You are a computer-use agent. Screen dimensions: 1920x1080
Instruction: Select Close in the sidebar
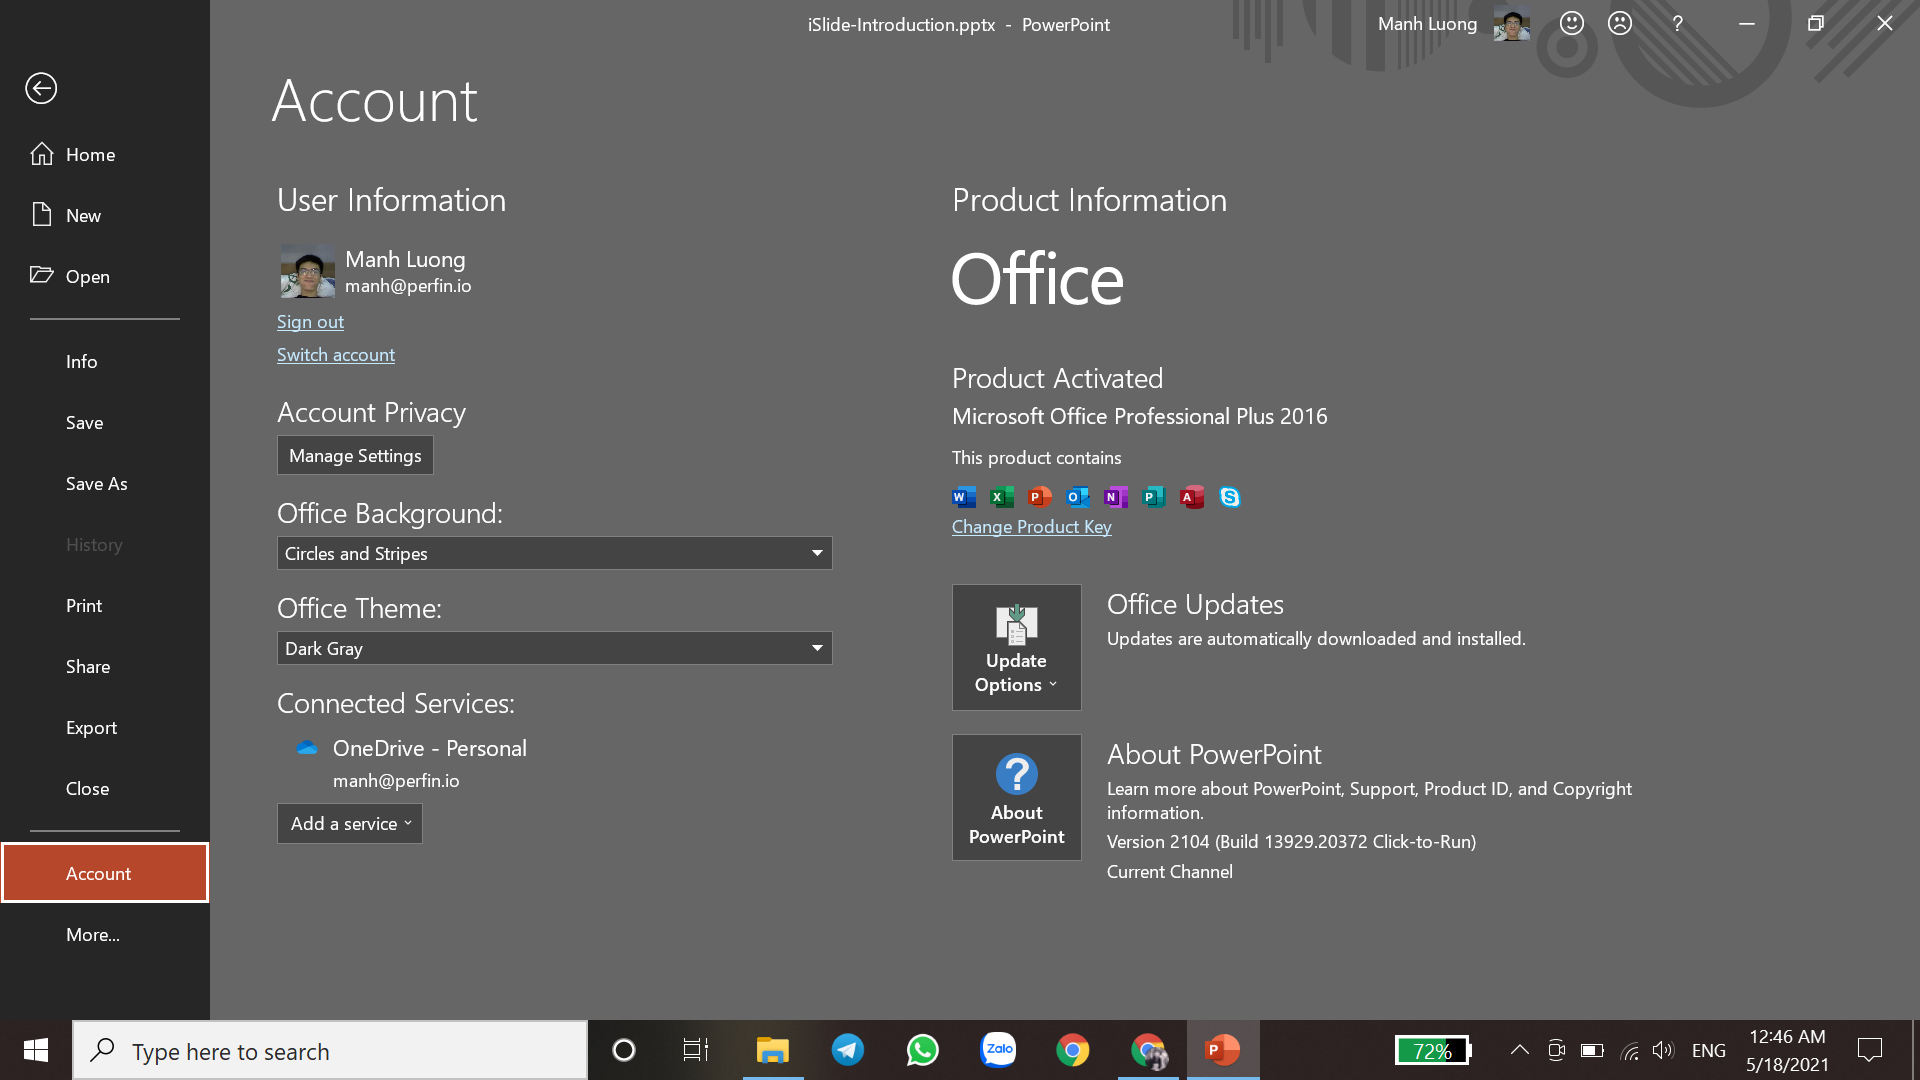tap(105, 788)
